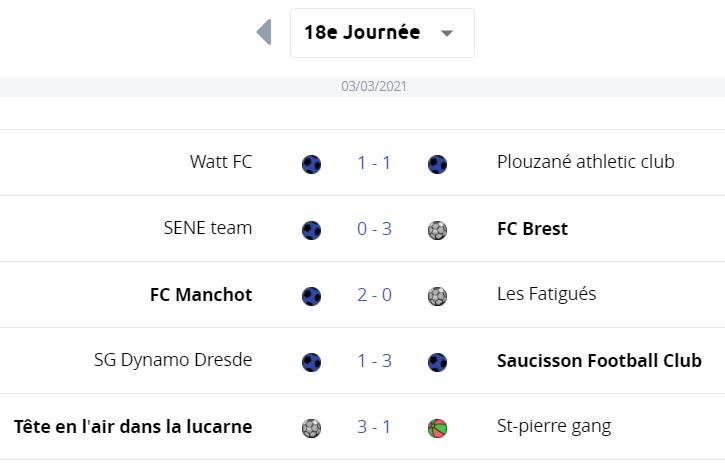This screenshot has height=471, width=725.
Task: Open the SG Dynamo Dresde team page
Action: coord(173,360)
